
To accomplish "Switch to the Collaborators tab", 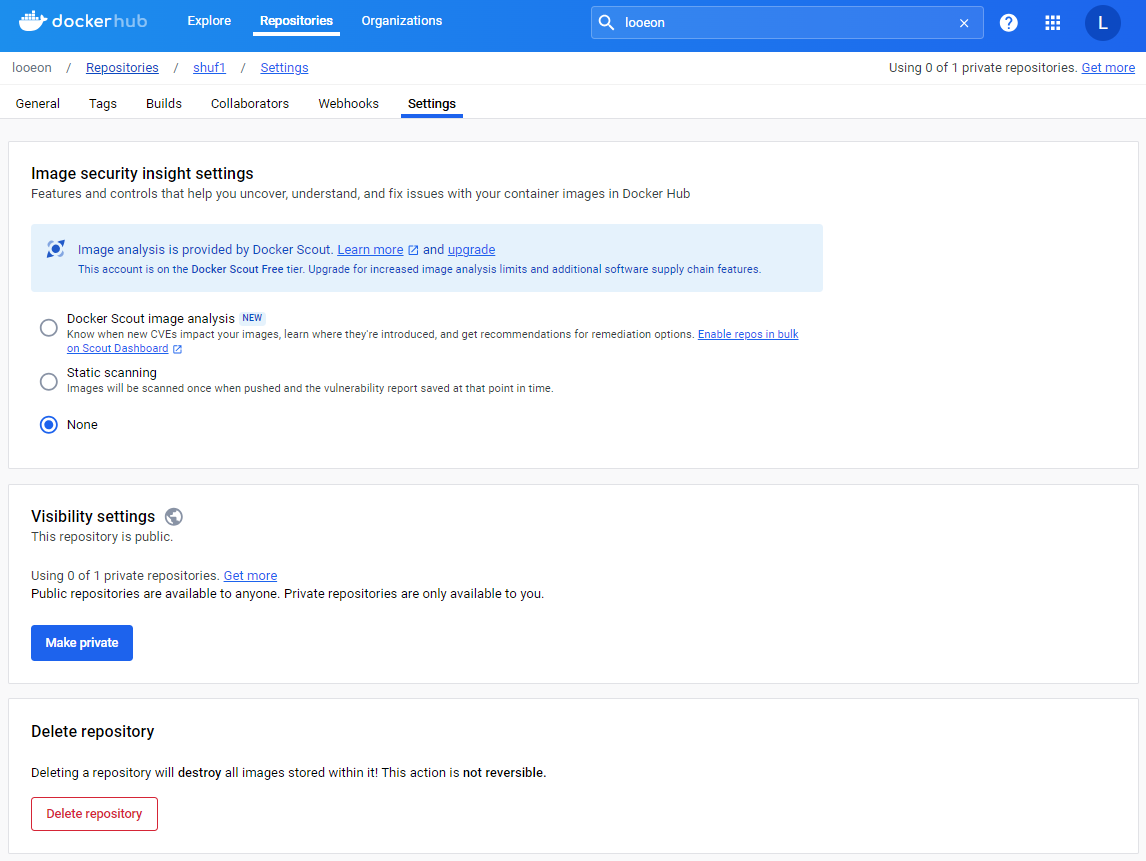I will pos(250,104).
